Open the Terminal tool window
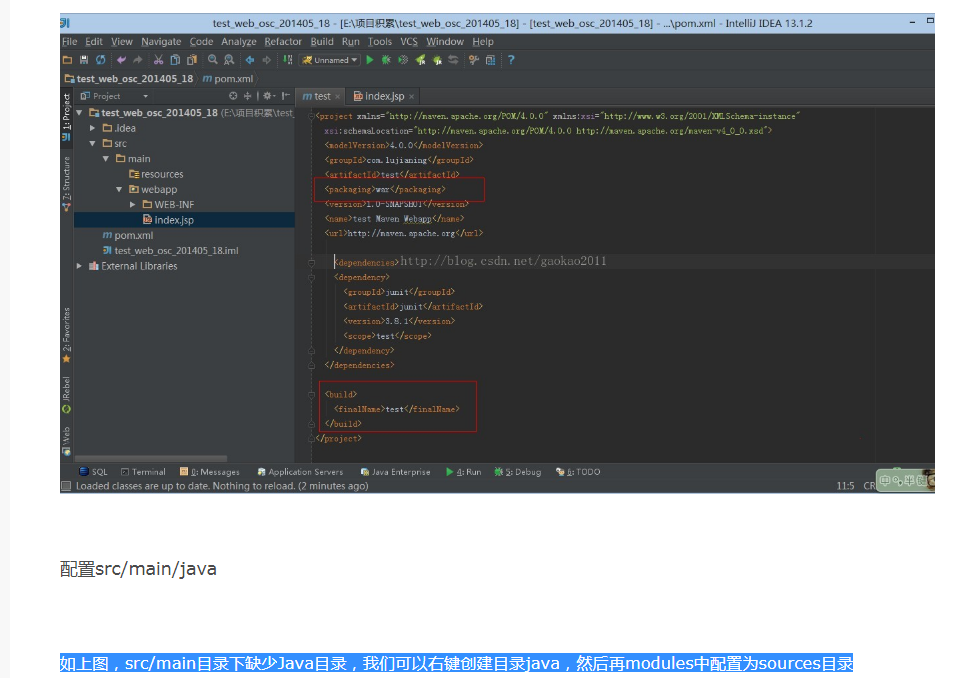Viewport: 968px width, 678px height. [143, 472]
